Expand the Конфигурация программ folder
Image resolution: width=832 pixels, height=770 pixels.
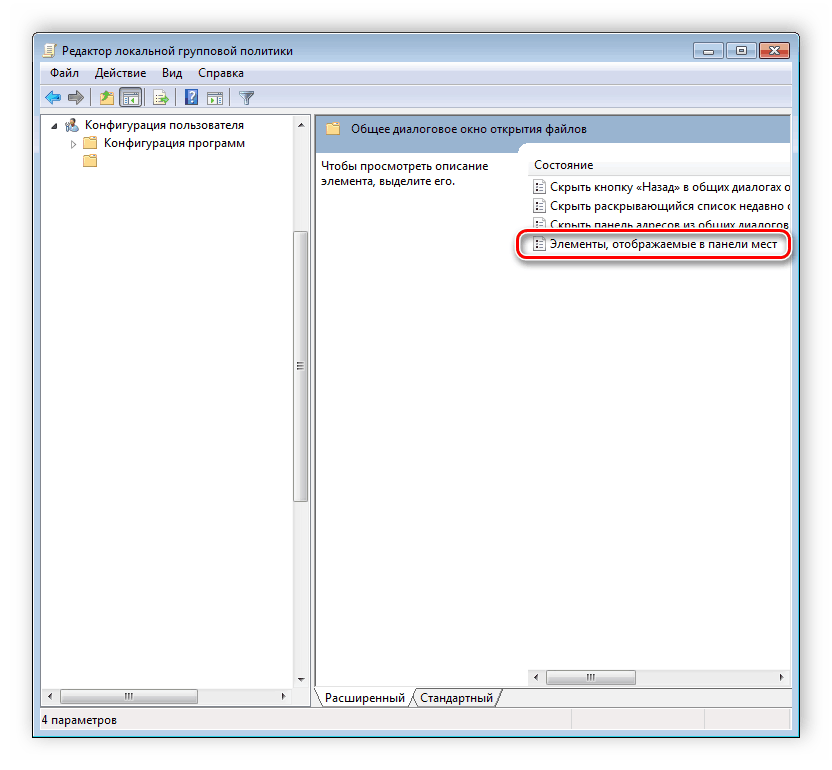coord(73,144)
